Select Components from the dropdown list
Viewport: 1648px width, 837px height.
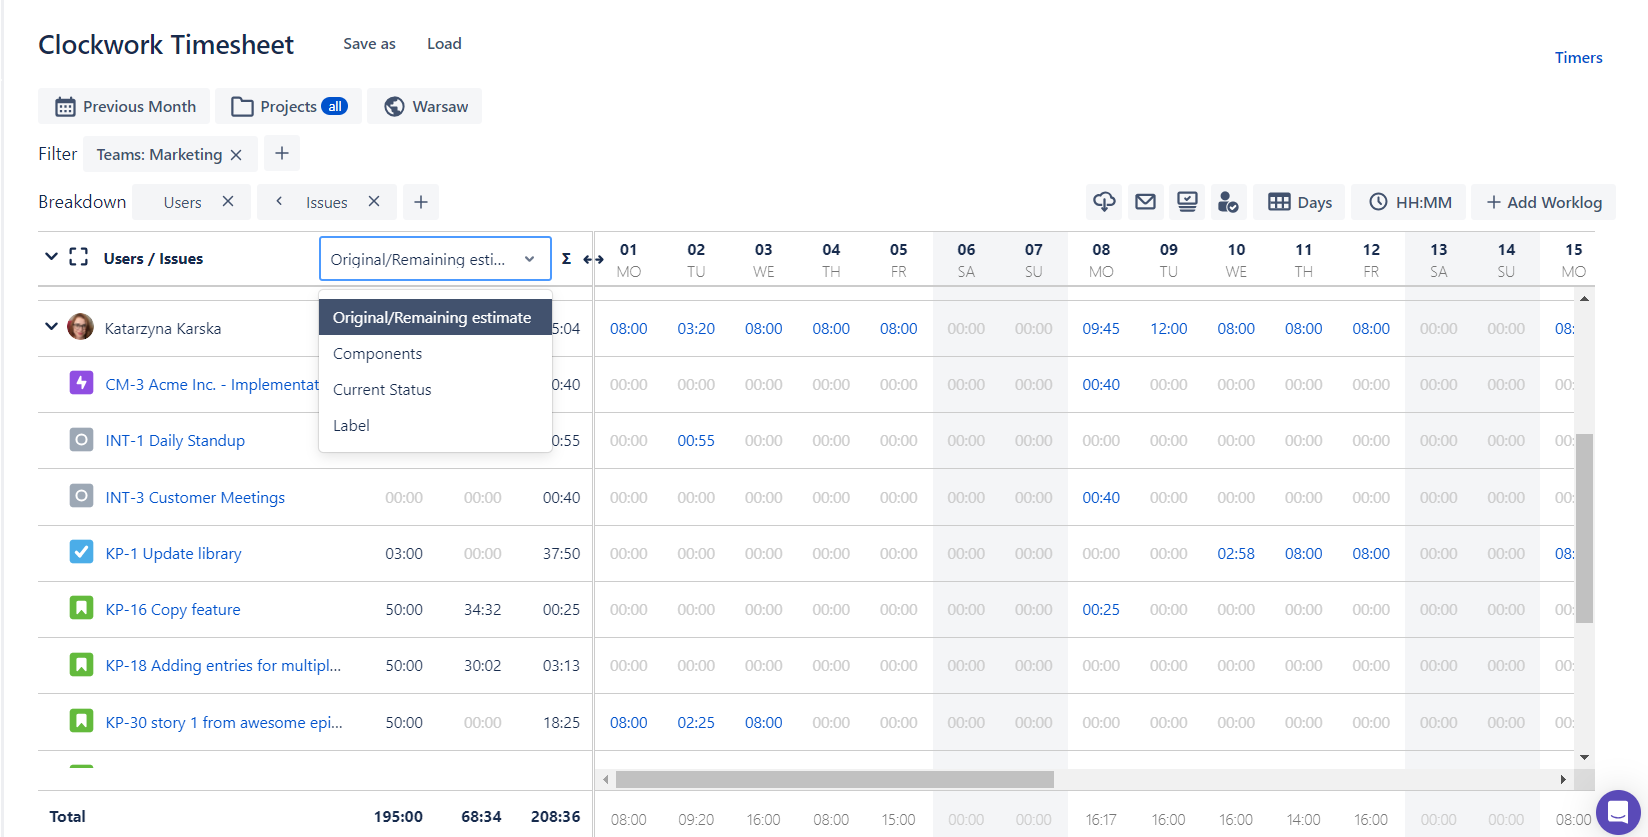(378, 354)
